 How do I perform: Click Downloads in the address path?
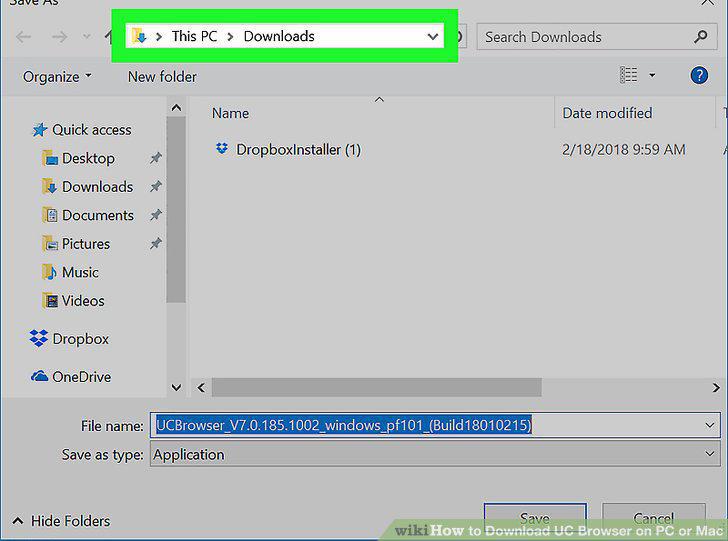coord(279,36)
